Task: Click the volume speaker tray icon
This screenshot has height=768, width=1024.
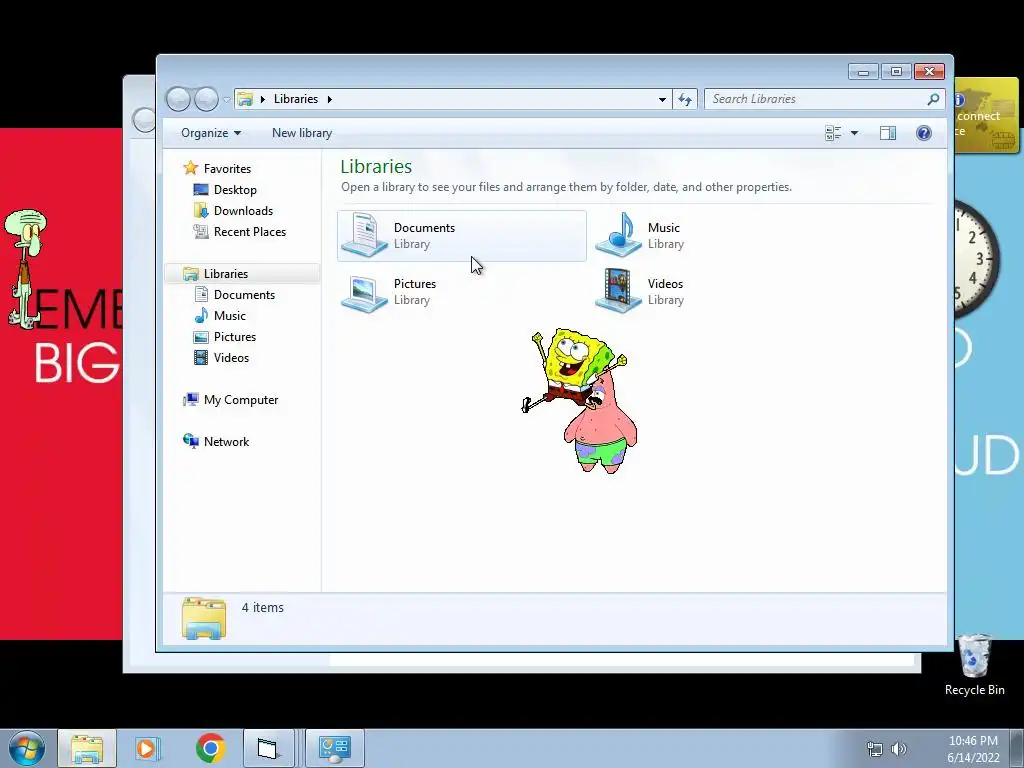Action: 899,749
